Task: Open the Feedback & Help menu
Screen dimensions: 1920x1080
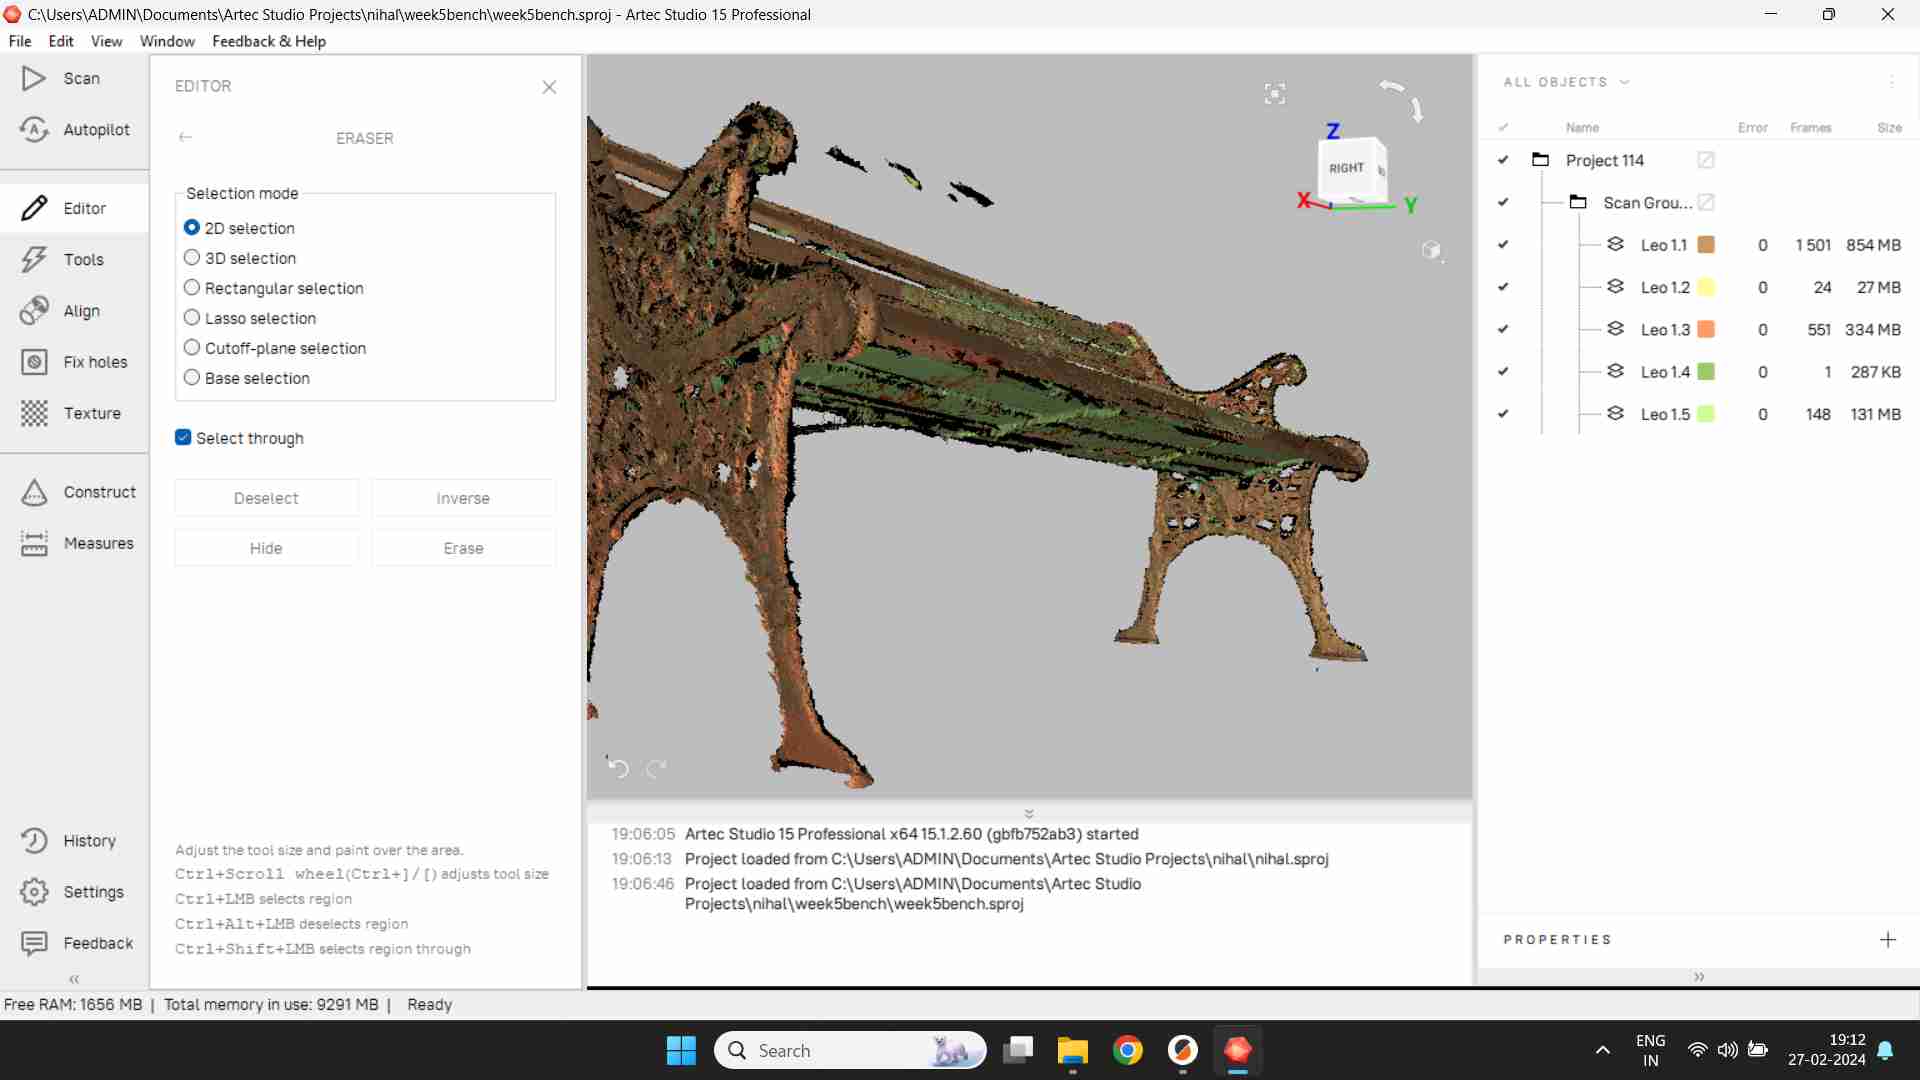Action: click(268, 40)
